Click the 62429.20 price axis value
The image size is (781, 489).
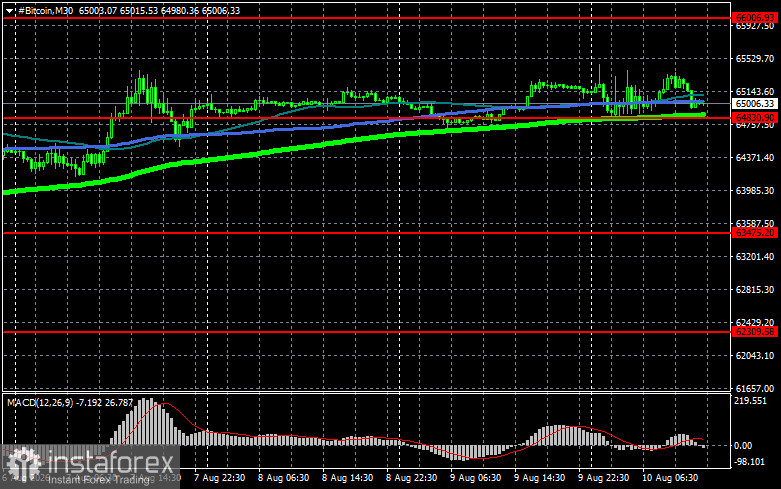click(x=755, y=322)
